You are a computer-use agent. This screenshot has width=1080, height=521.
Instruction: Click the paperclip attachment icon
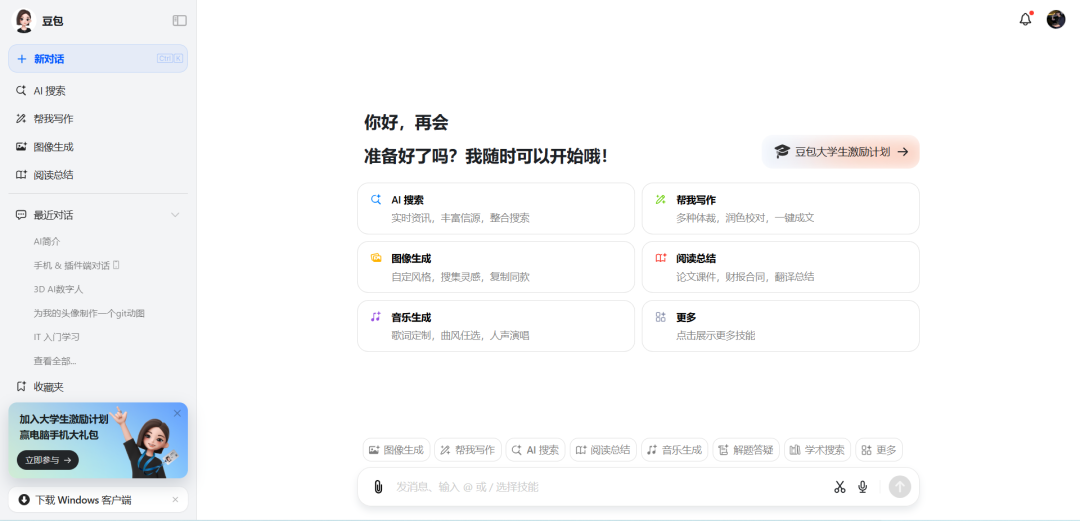click(378, 487)
